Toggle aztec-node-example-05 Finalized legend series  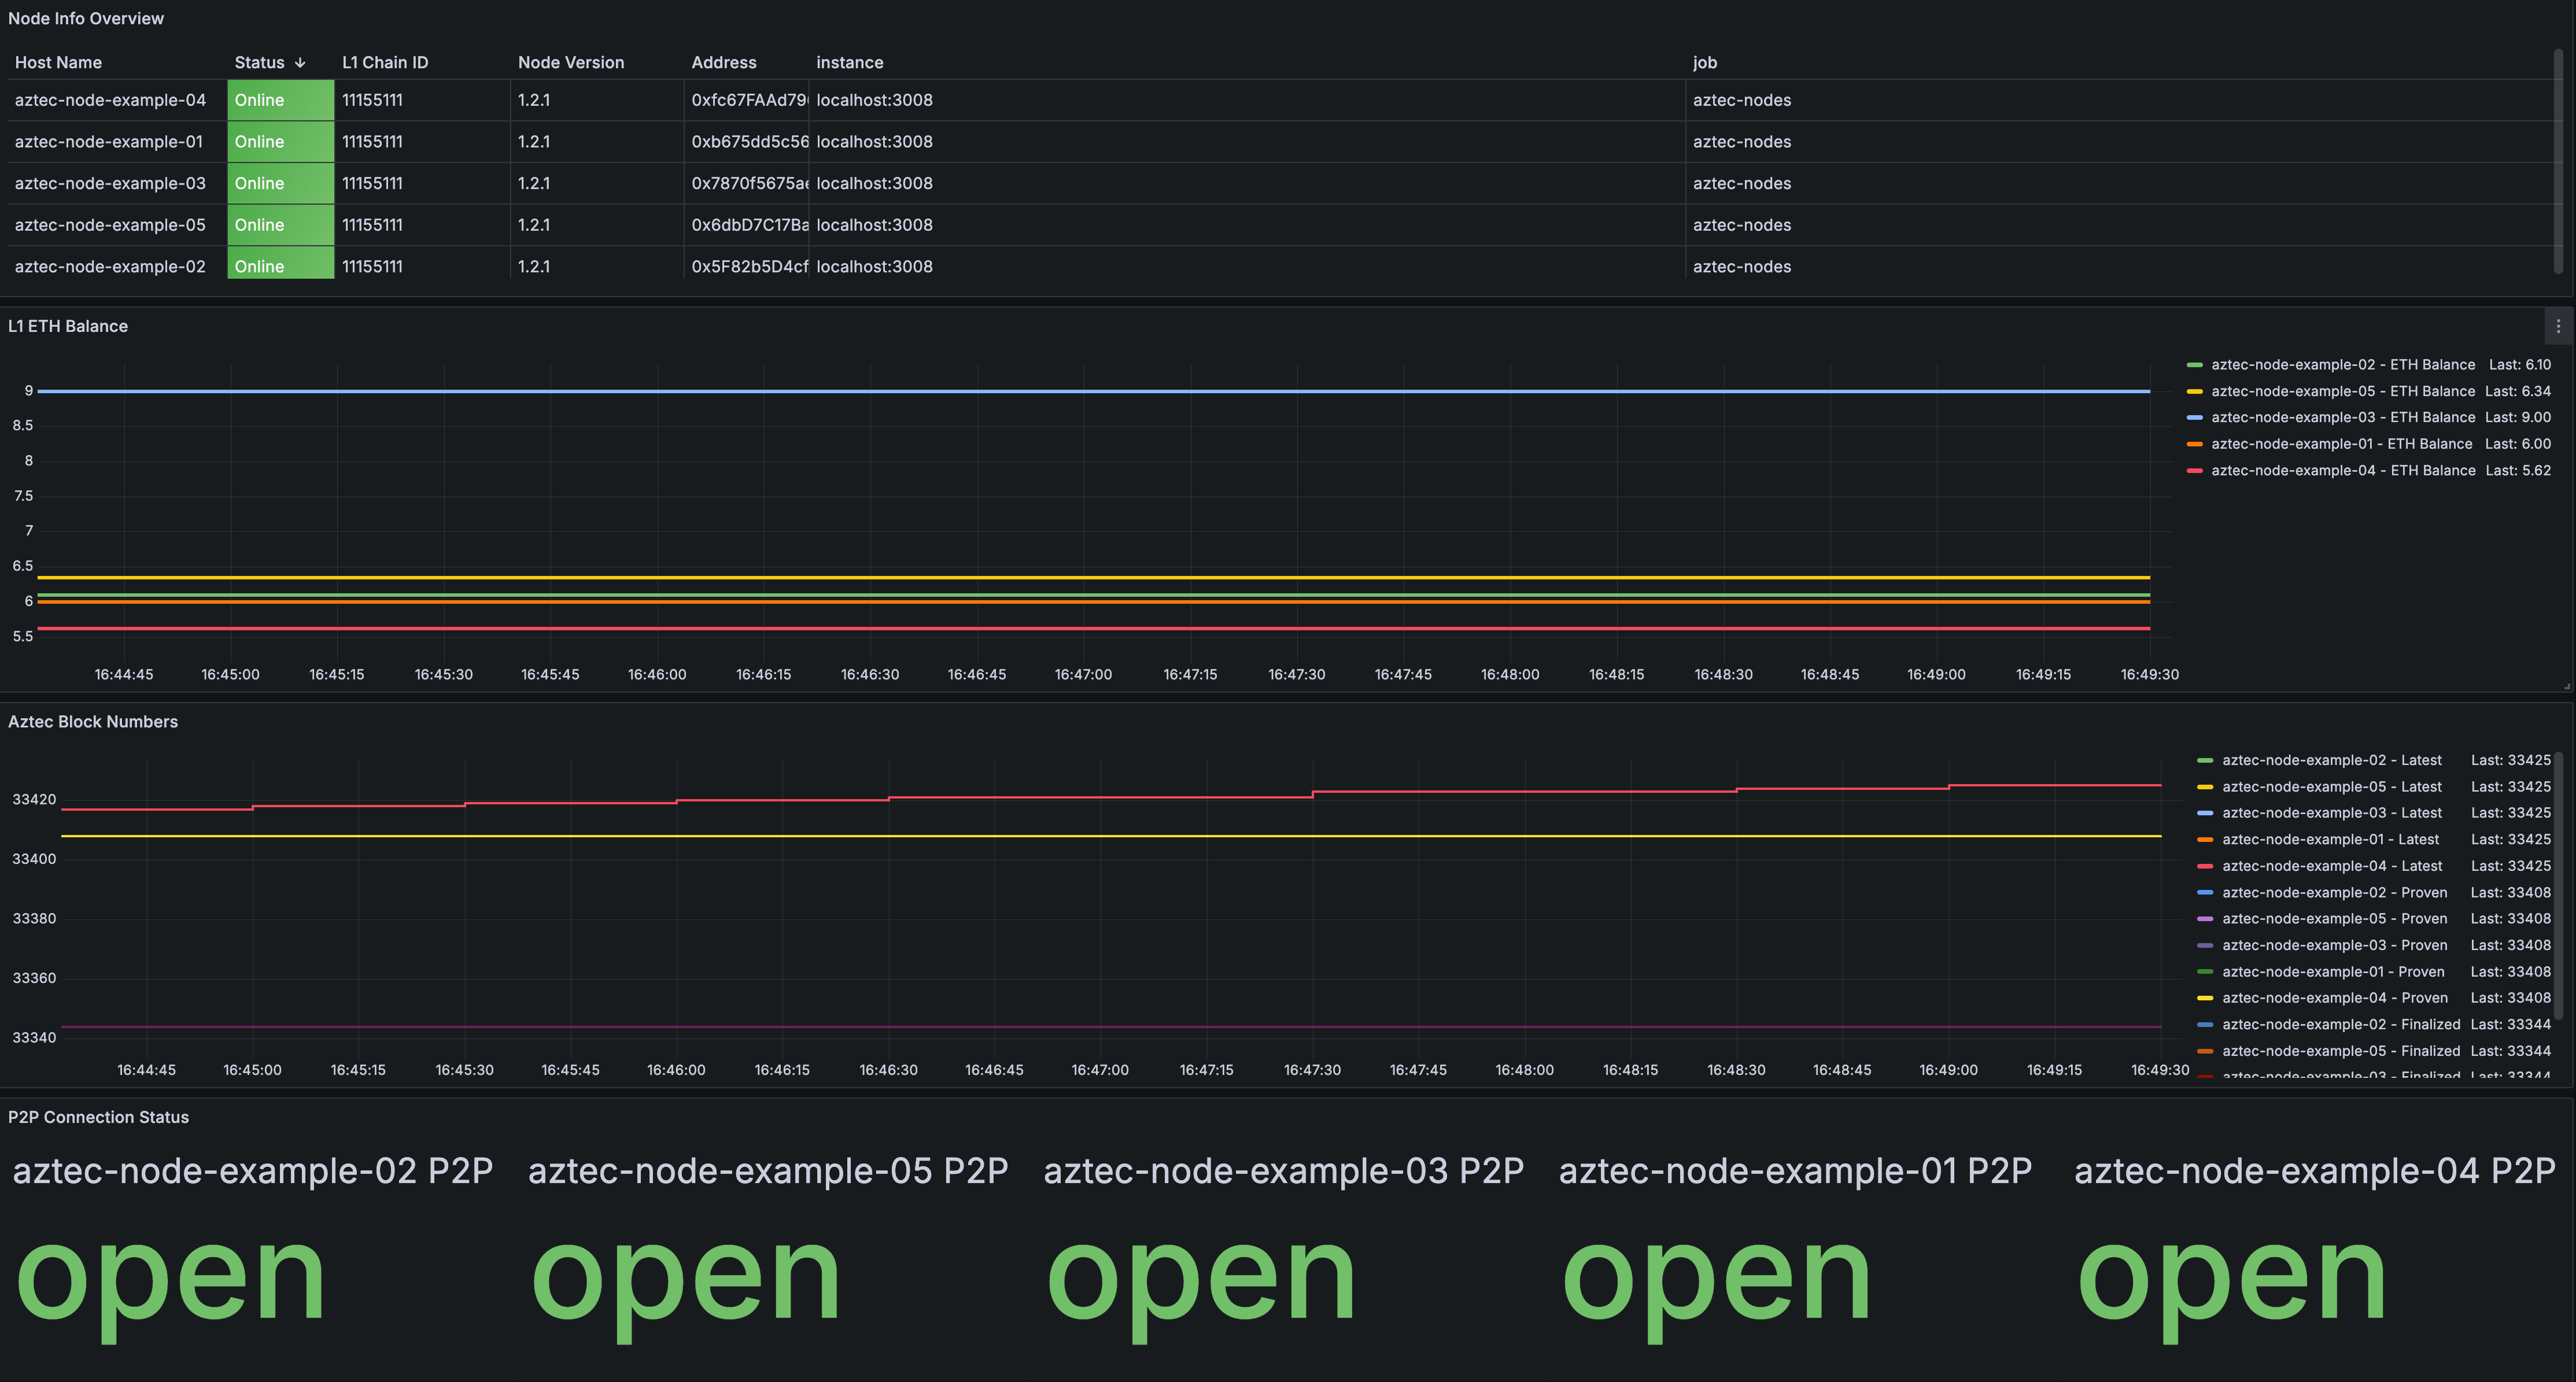[x=2341, y=1050]
